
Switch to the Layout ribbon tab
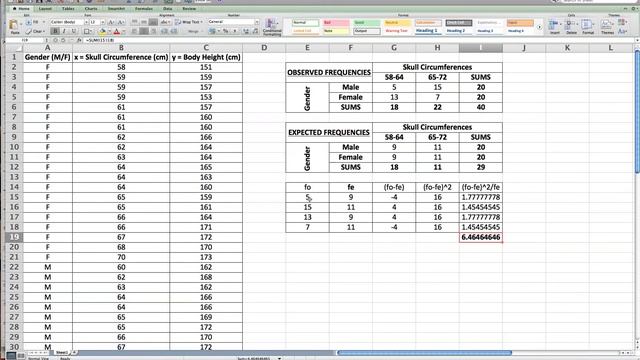point(45,9)
